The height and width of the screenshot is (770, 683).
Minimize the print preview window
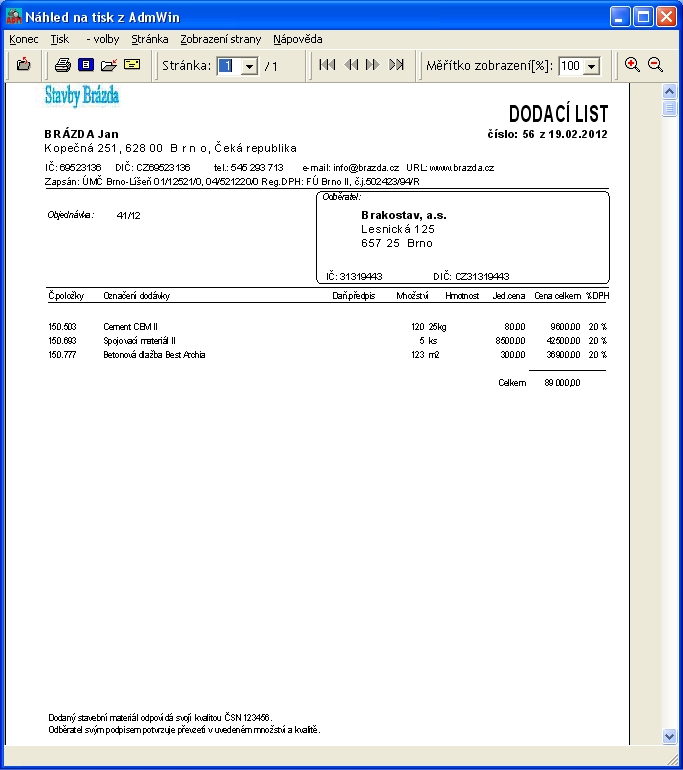pyautogui.click(x=620, y=17)
